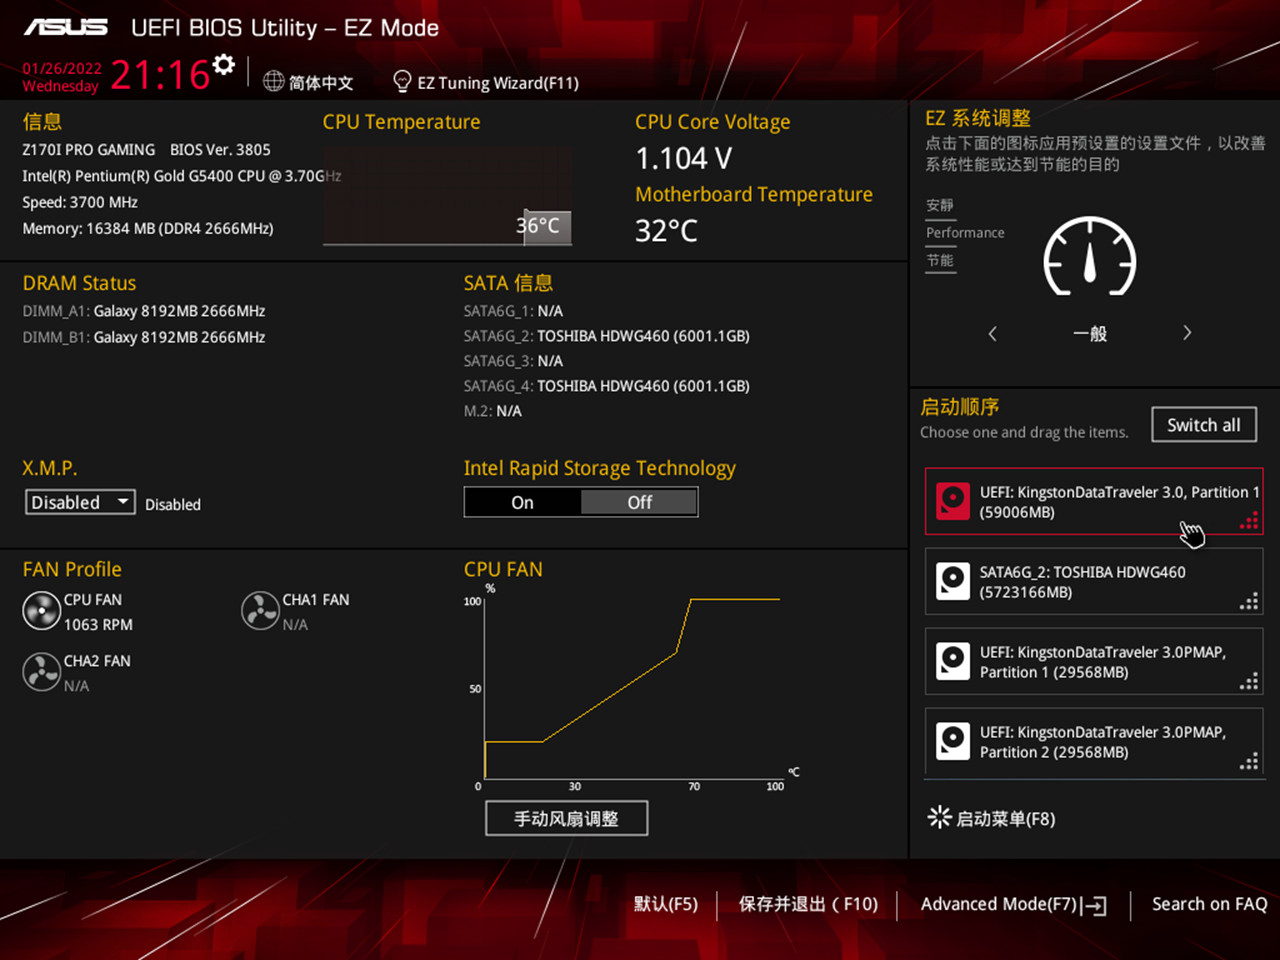Image resolution: width=1280 pixels, height=960 pixels.
Task: Click the Speed: 3700 MHz line
Action: point(80,202)
